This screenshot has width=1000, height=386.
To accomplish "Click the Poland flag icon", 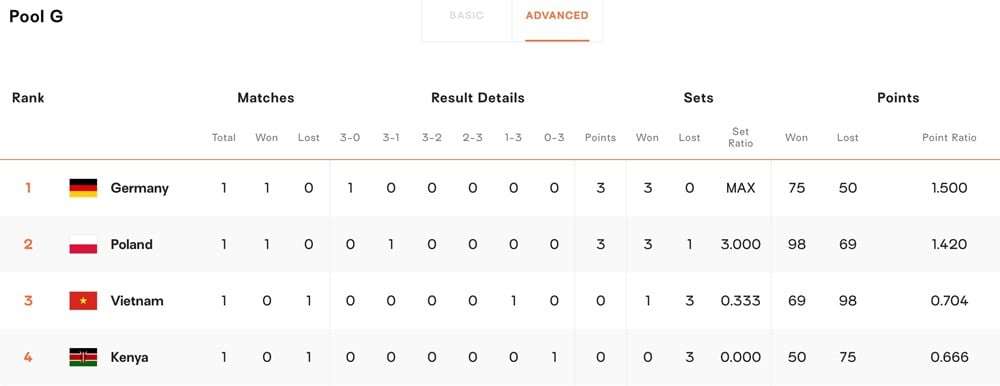I will click(83, 244).
